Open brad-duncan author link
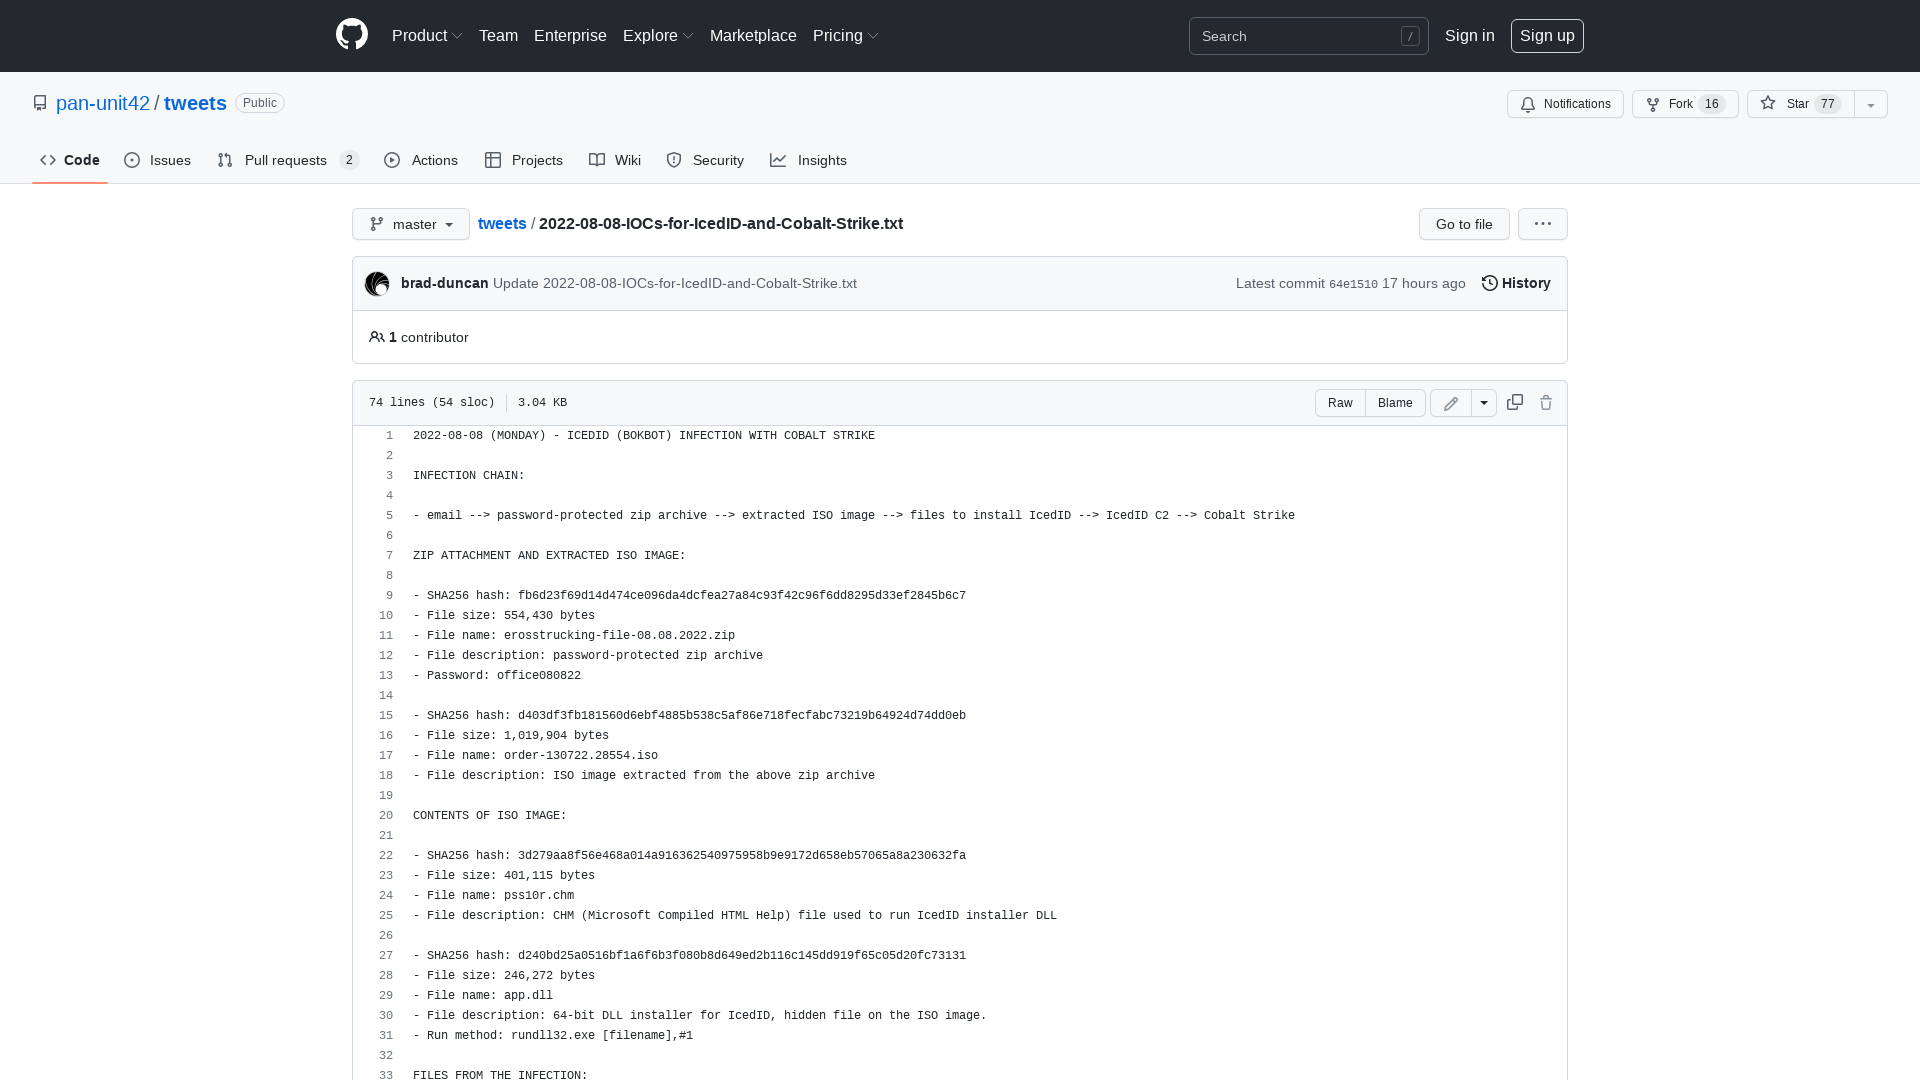 (445, 283)
